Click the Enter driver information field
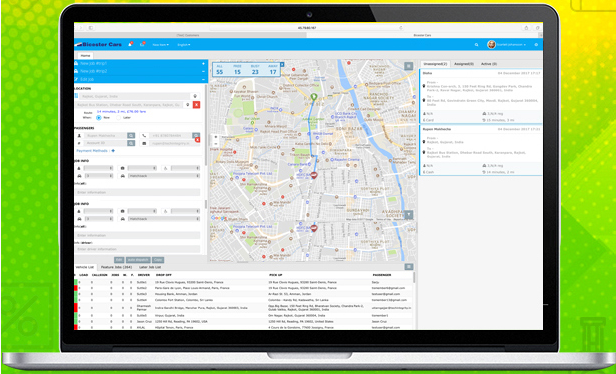616x374 pixels. click(139, 249)
